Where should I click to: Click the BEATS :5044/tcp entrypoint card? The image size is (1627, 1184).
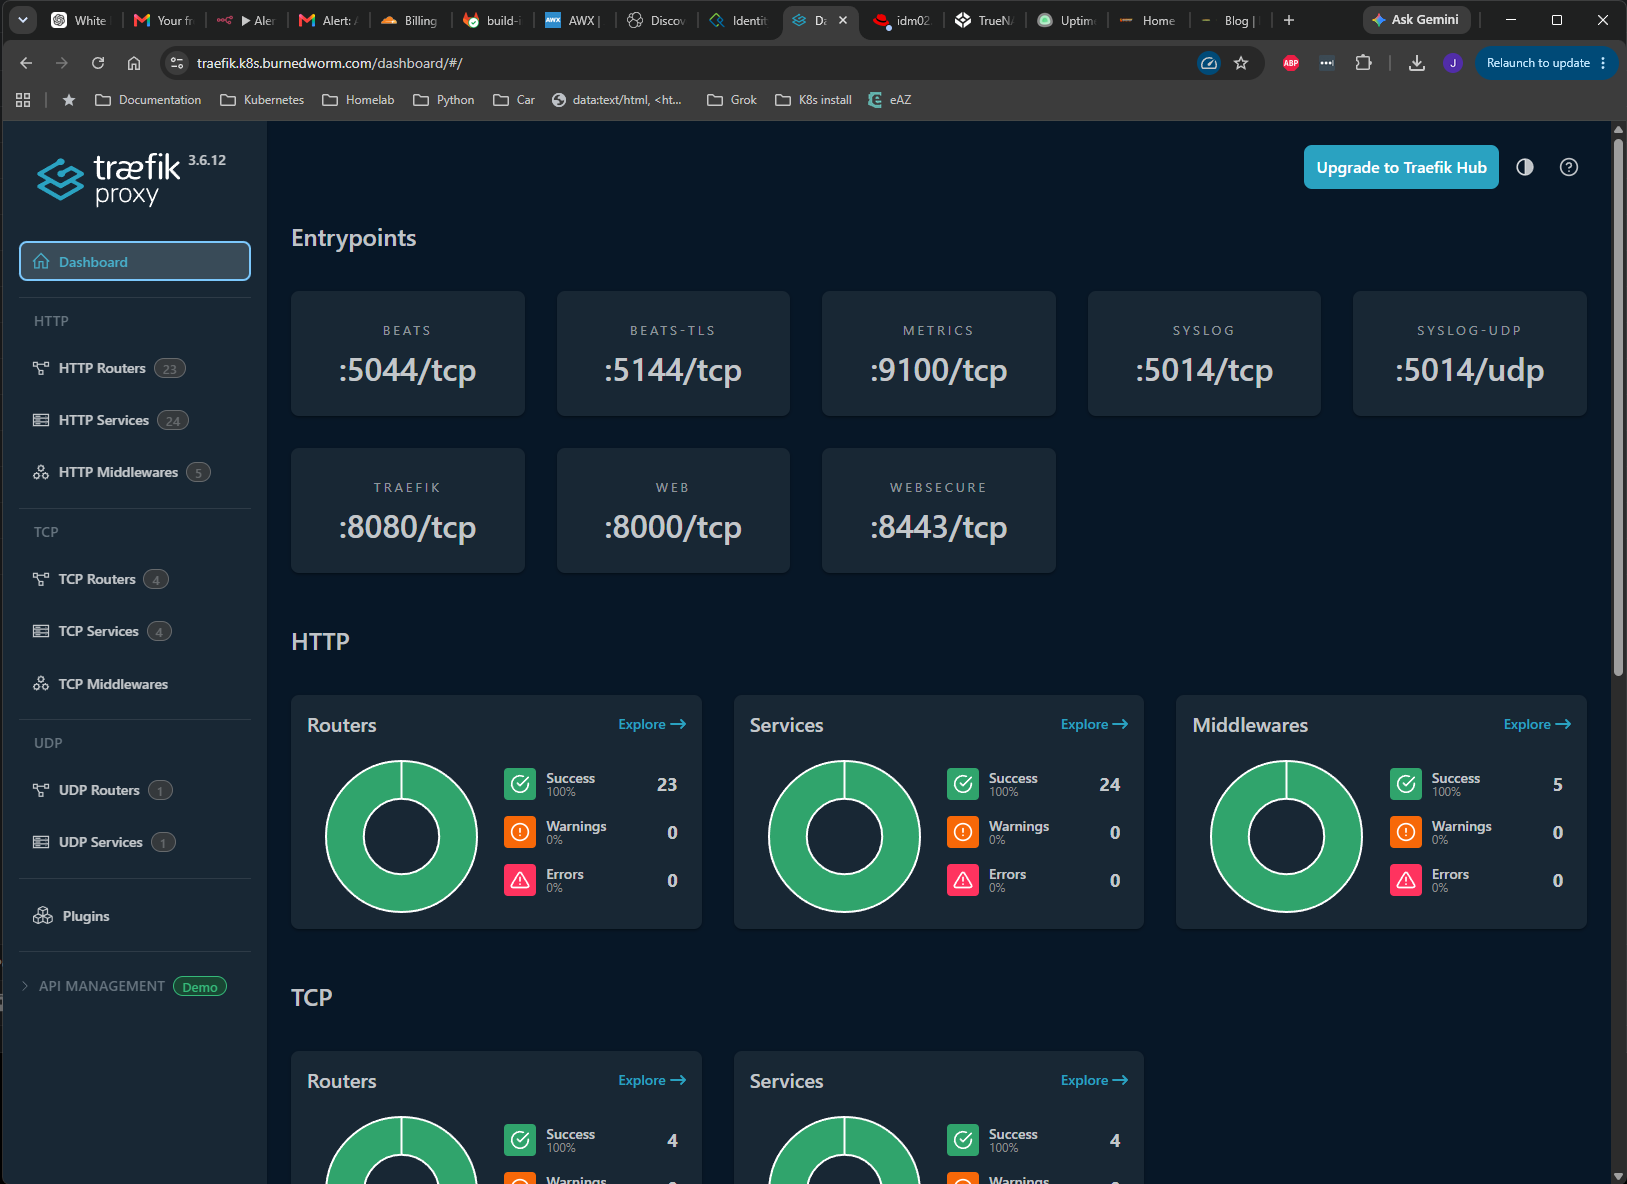tap(407, 353)
